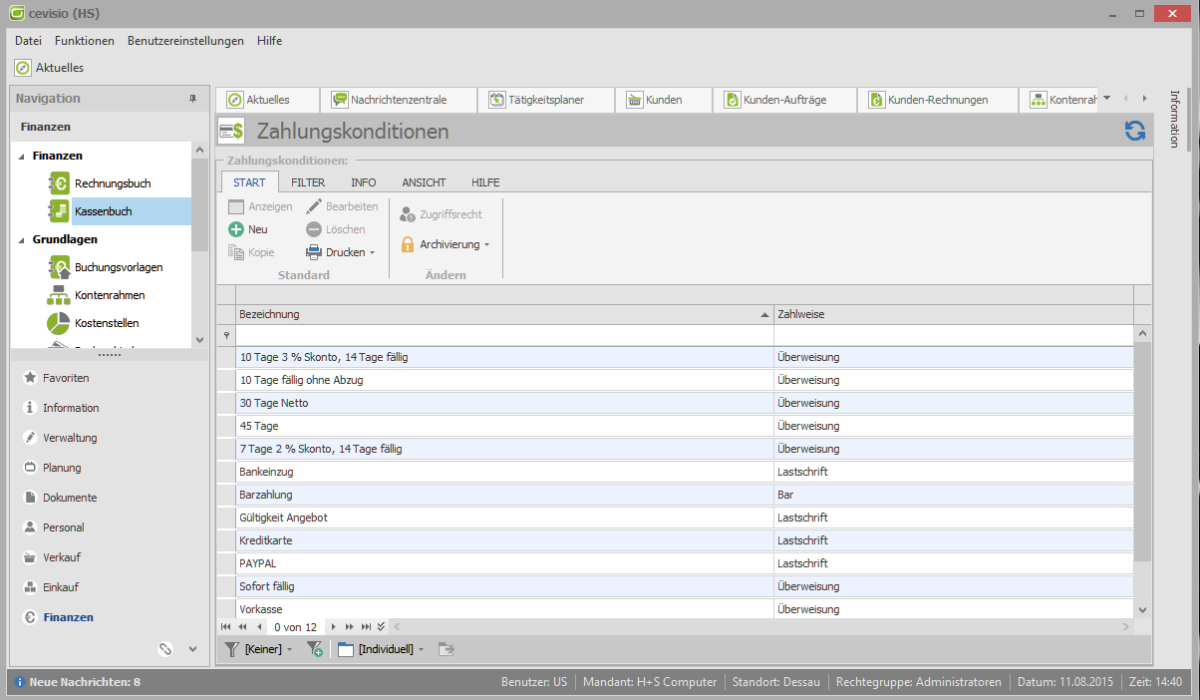Click the refresh icon beside Zahlungskonditionen

pyautogui.click(x=1135, y=131)
